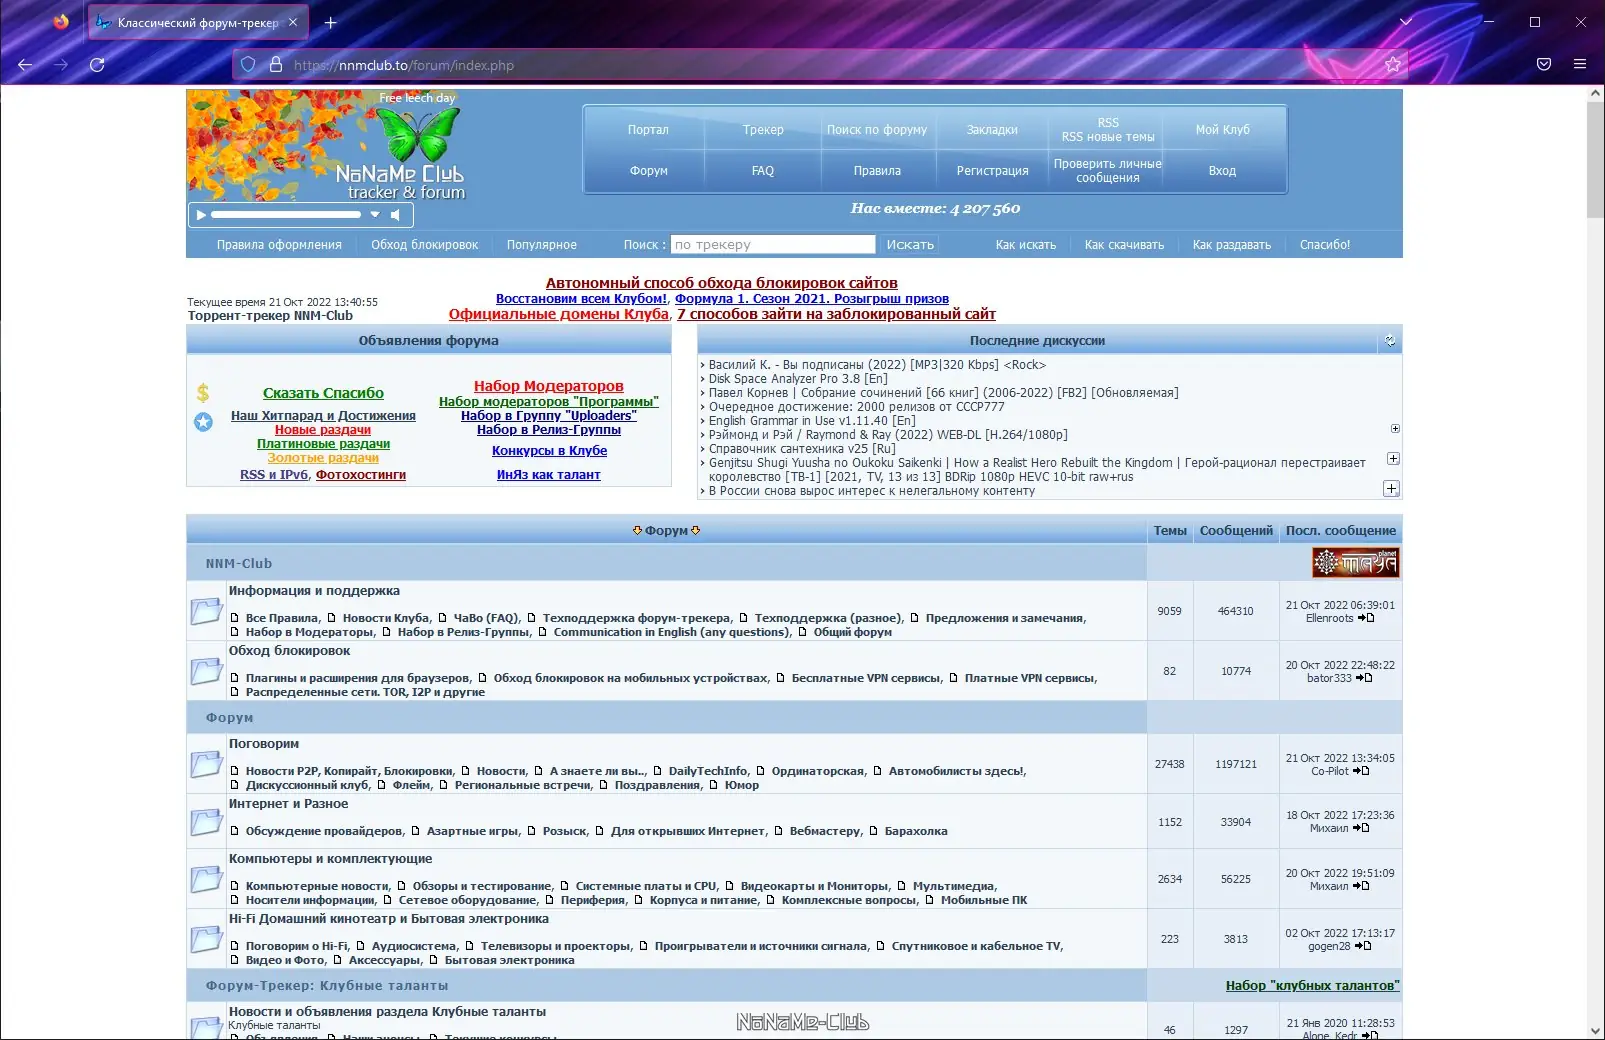Refresh the 'Последние дискуссии' panel

1390,341
